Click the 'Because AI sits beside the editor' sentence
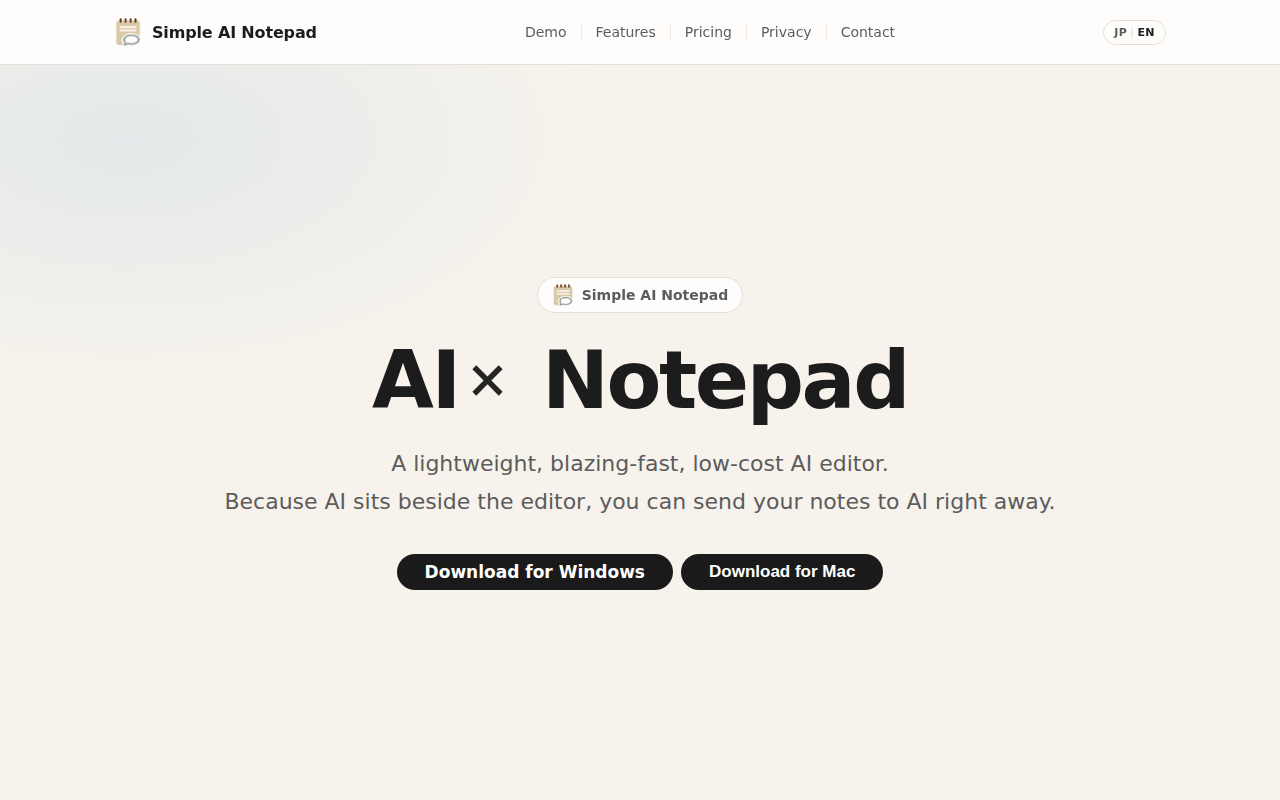Screen dimensions: 1280x800 (x=640, y=502)
